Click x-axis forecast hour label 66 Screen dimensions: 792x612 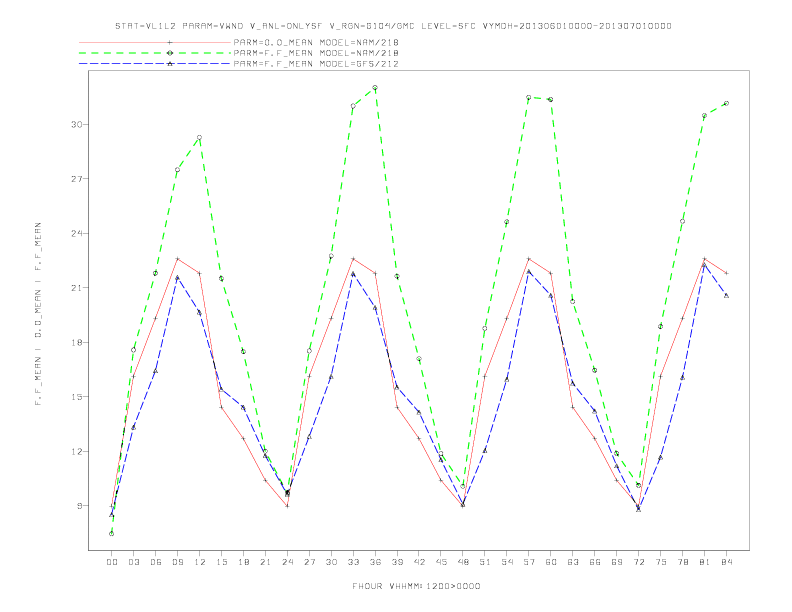[x=595, y=562]
